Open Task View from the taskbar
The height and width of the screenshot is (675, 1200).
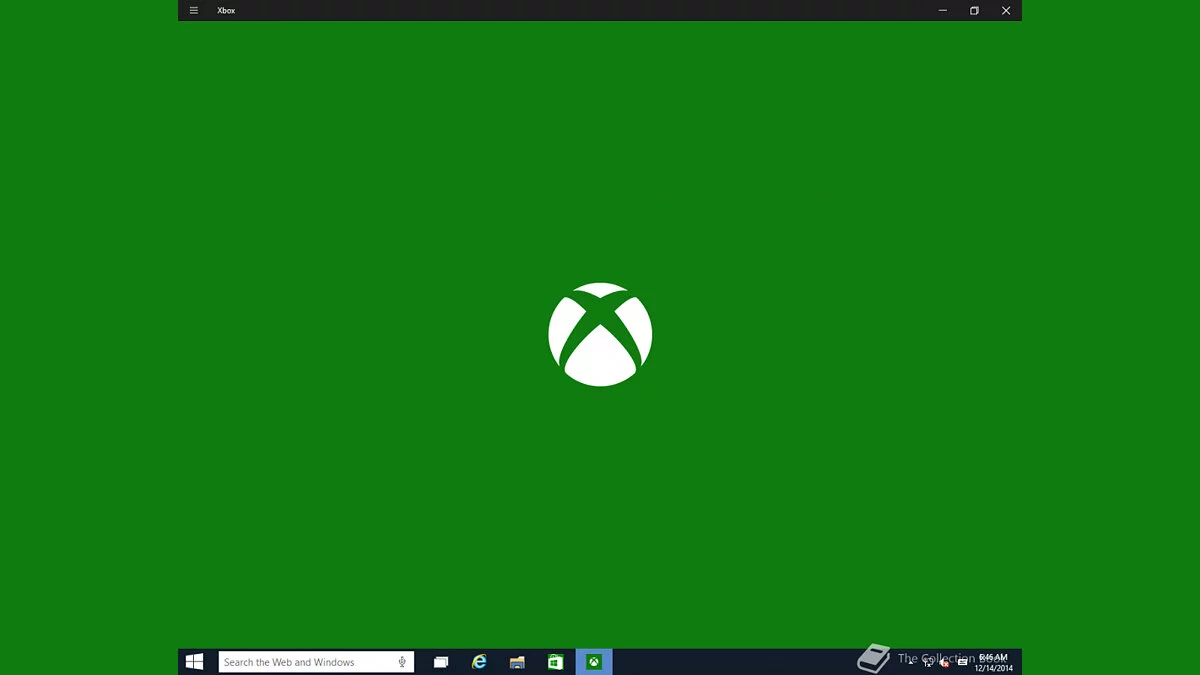point(441,662)
